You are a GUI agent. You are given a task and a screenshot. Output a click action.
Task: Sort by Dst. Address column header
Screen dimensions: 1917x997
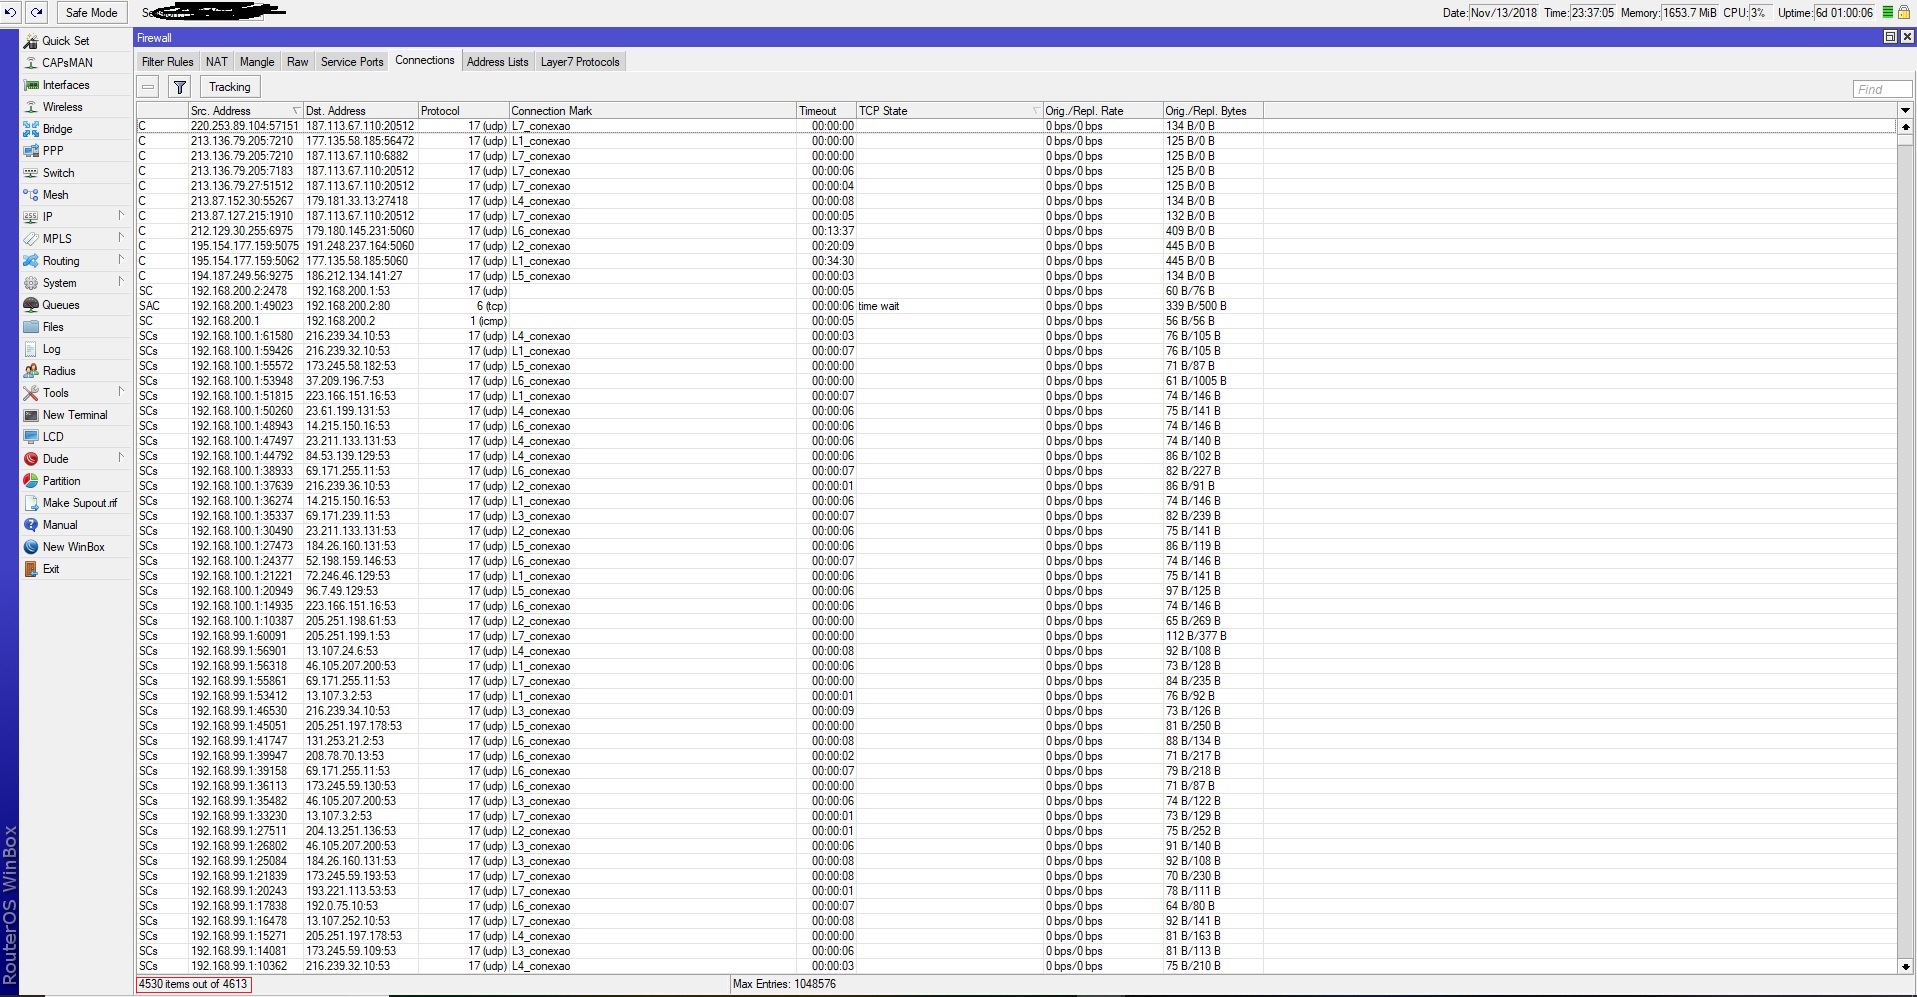coord(361,111)
